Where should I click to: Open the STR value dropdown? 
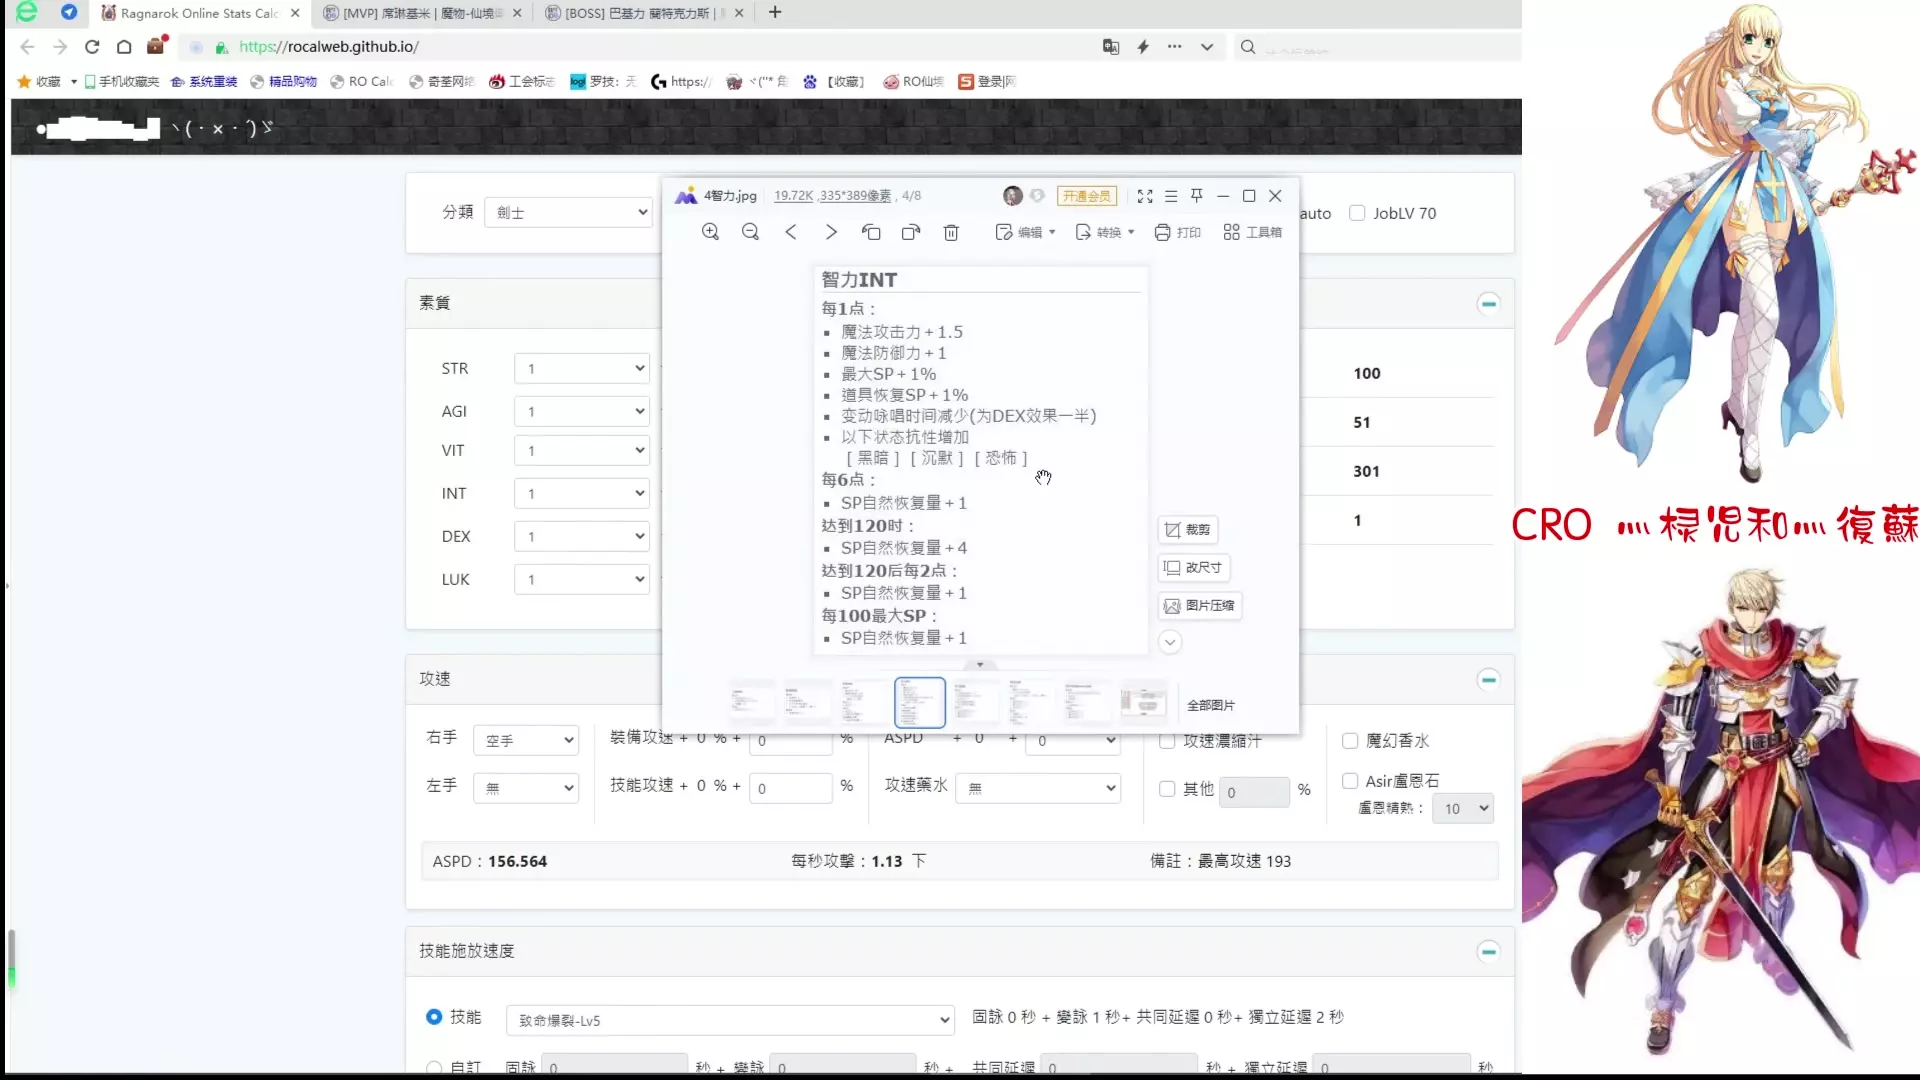pos(582,369)
